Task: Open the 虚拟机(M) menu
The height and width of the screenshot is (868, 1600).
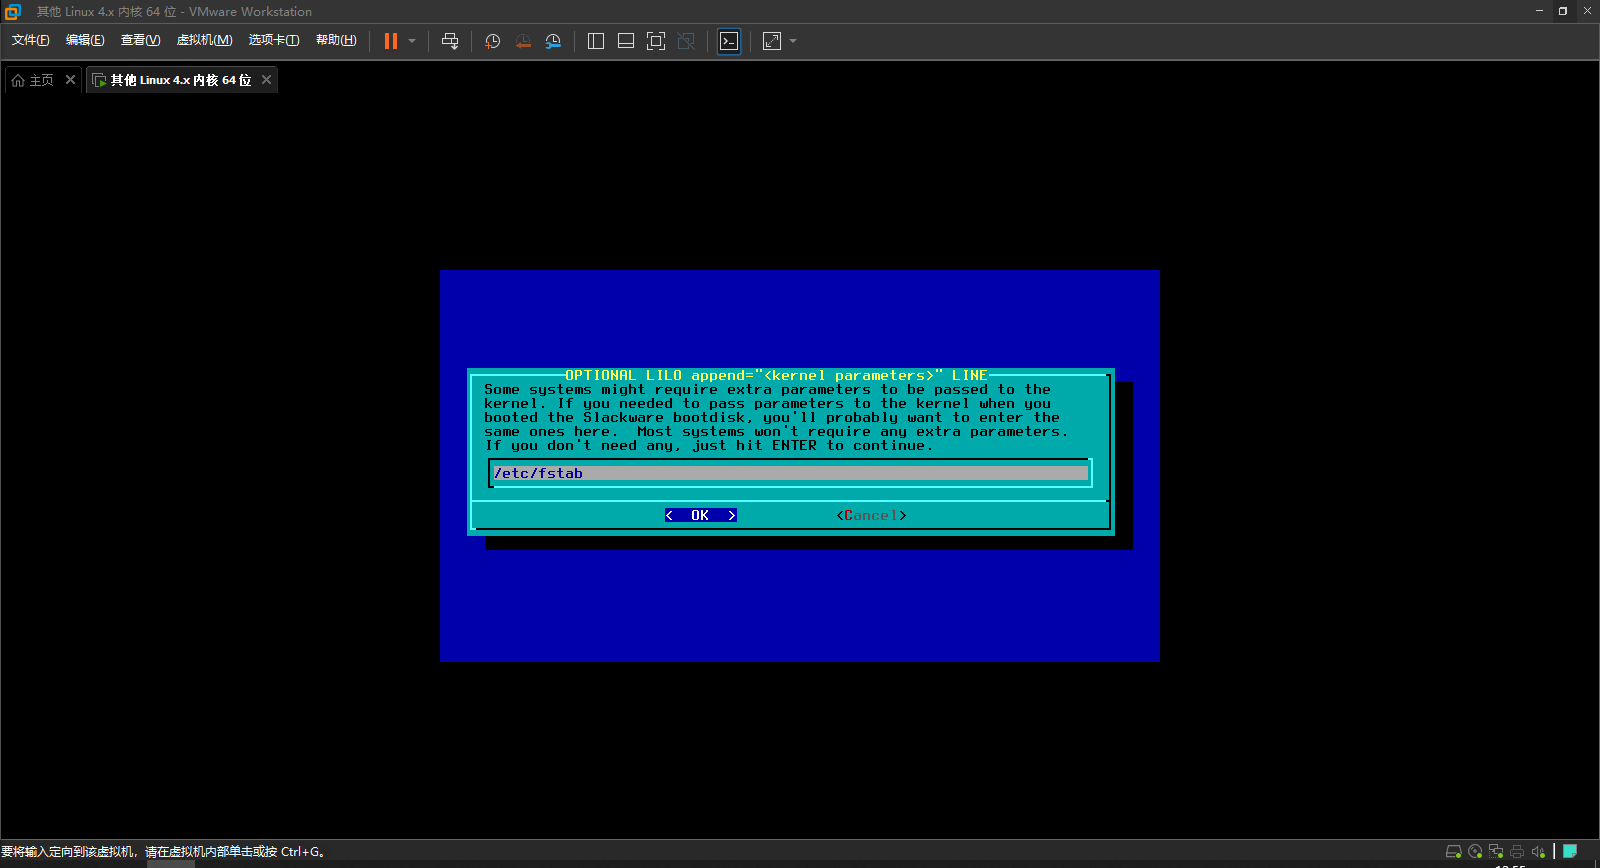Action: (204, 40)
